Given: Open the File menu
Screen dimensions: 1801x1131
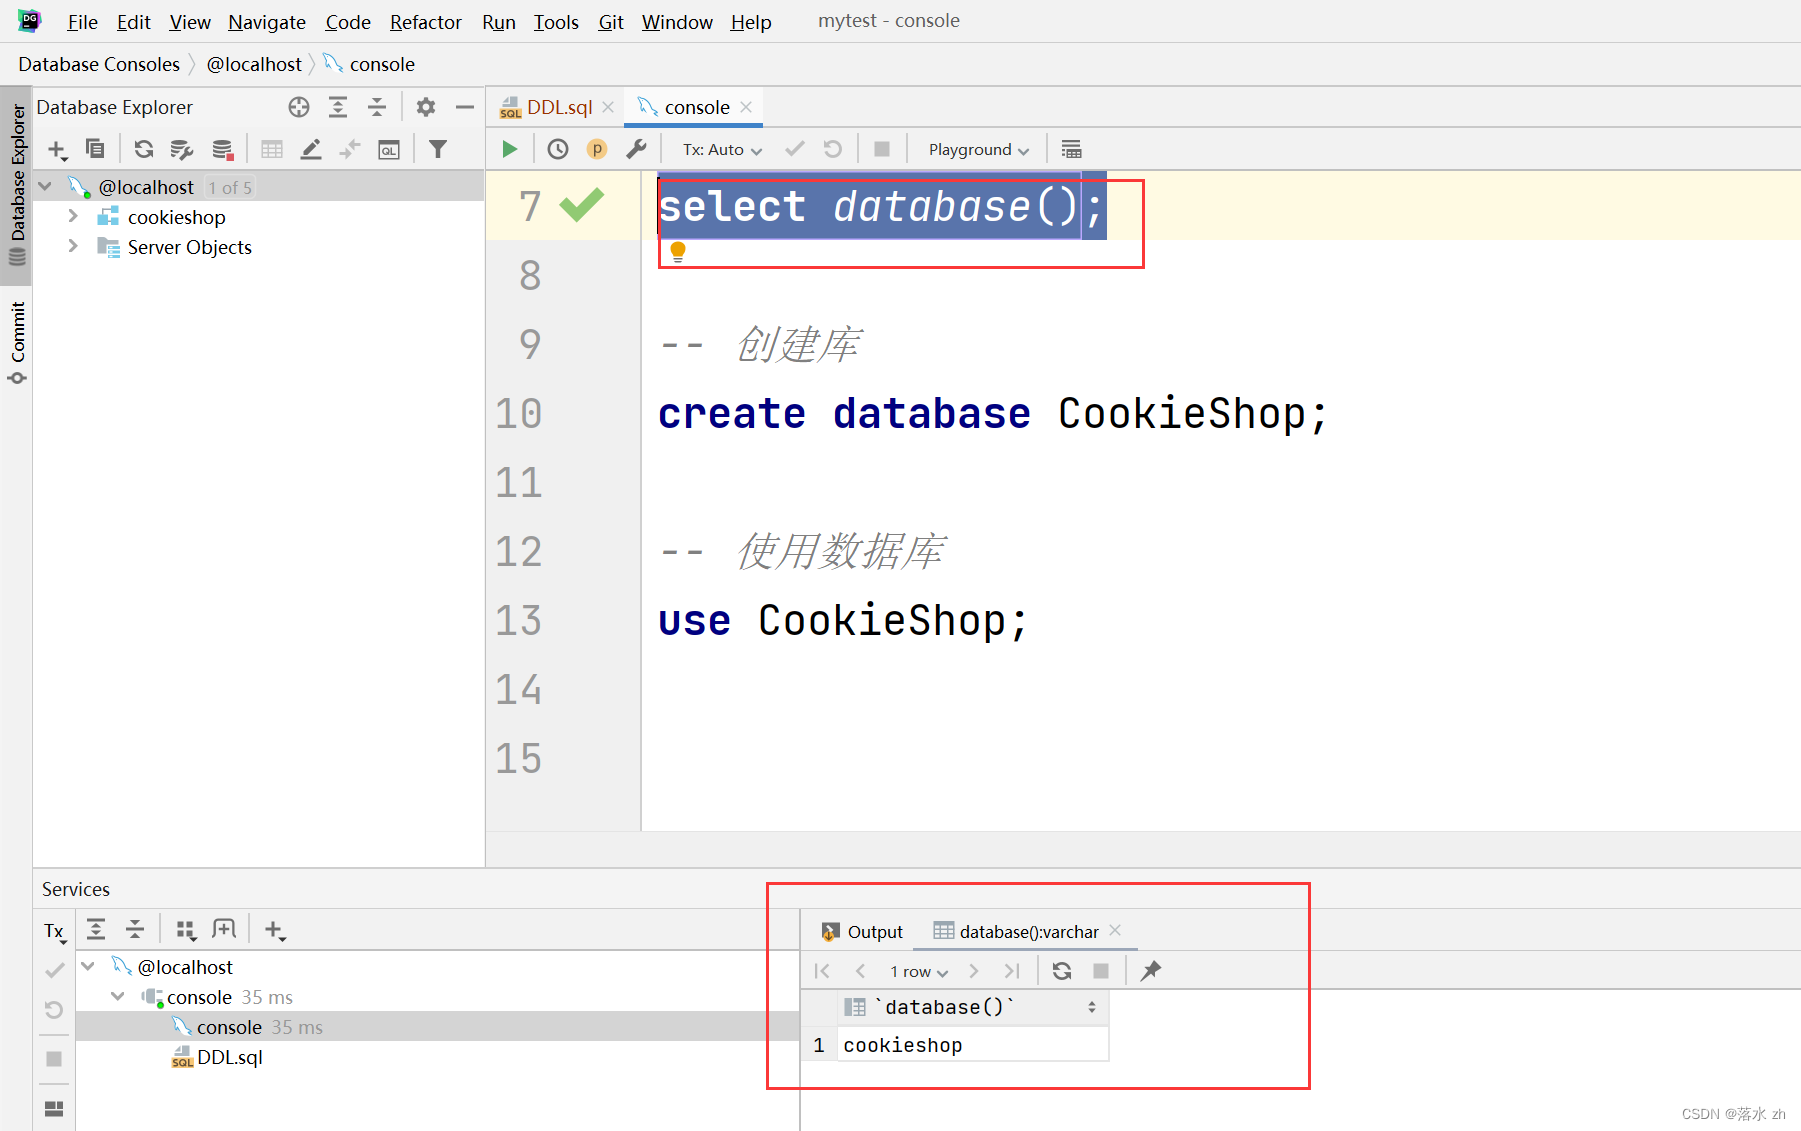Looking at the screenshot, I should tap(82, 22).
